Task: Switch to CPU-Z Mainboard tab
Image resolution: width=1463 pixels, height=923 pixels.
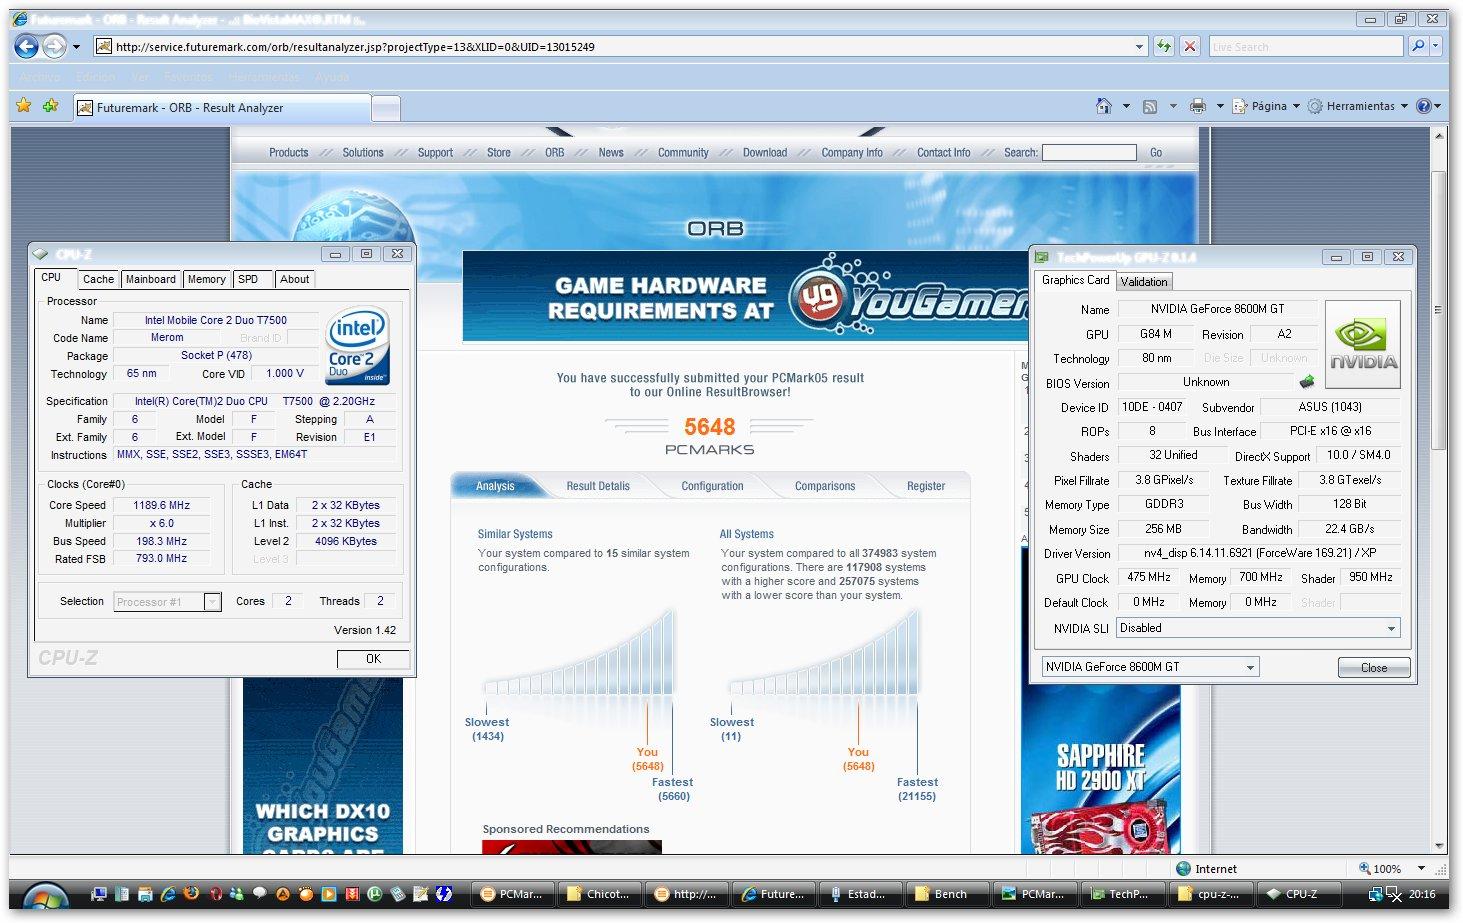Action: coord(151,279)
